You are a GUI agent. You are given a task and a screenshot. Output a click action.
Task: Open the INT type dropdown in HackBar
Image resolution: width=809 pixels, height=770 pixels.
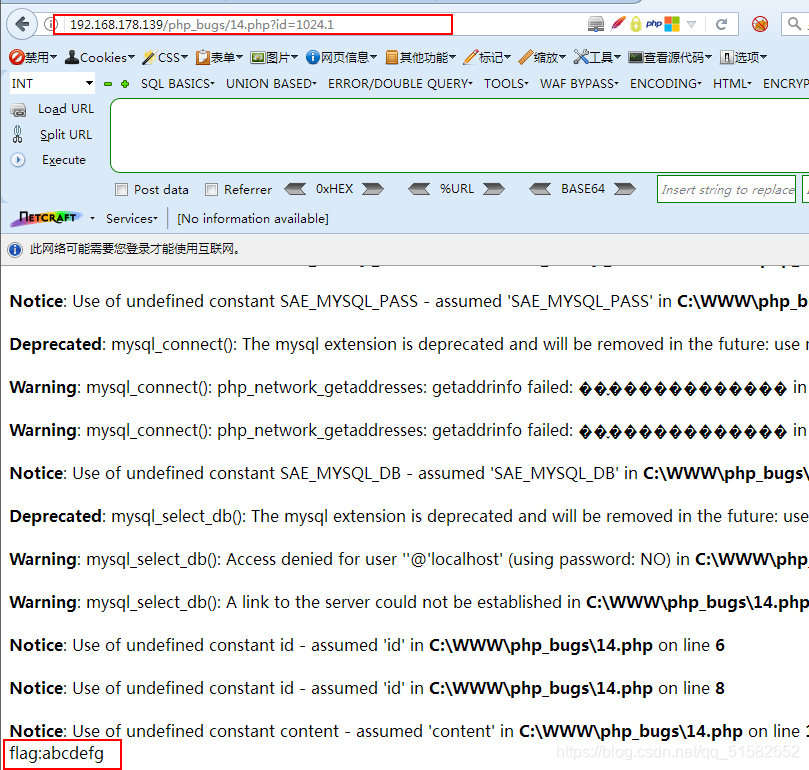[52, 84]
